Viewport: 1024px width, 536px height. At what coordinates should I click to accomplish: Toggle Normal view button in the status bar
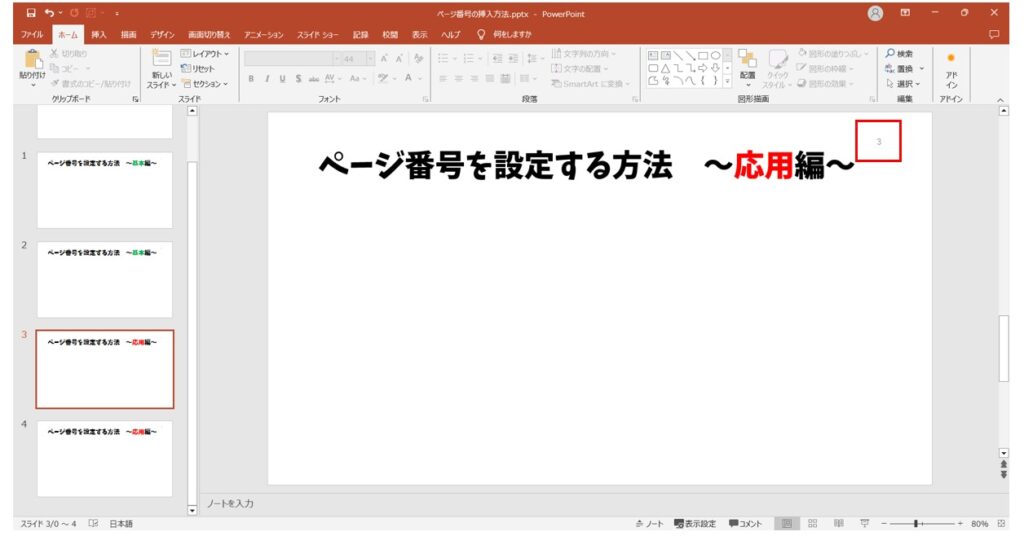(x=787, y=524)
